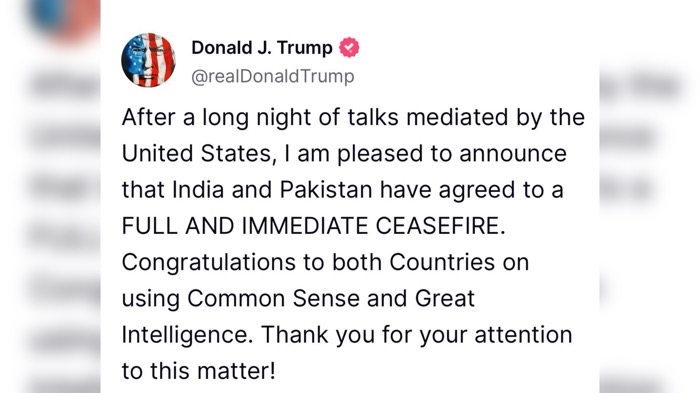The height and width of the screenshot is (393, 700).
Task: Click the word "India" in the post
Action: [198, 189]
